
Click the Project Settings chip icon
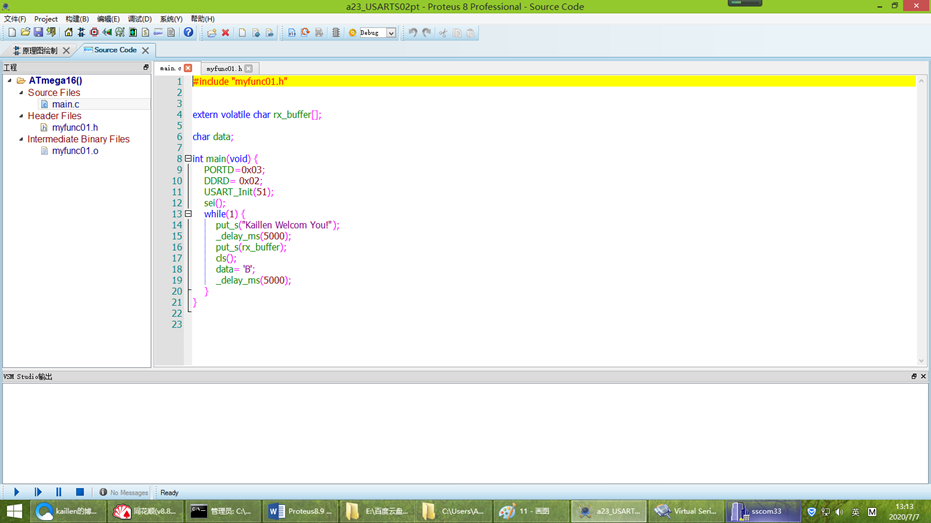point(335,33)
